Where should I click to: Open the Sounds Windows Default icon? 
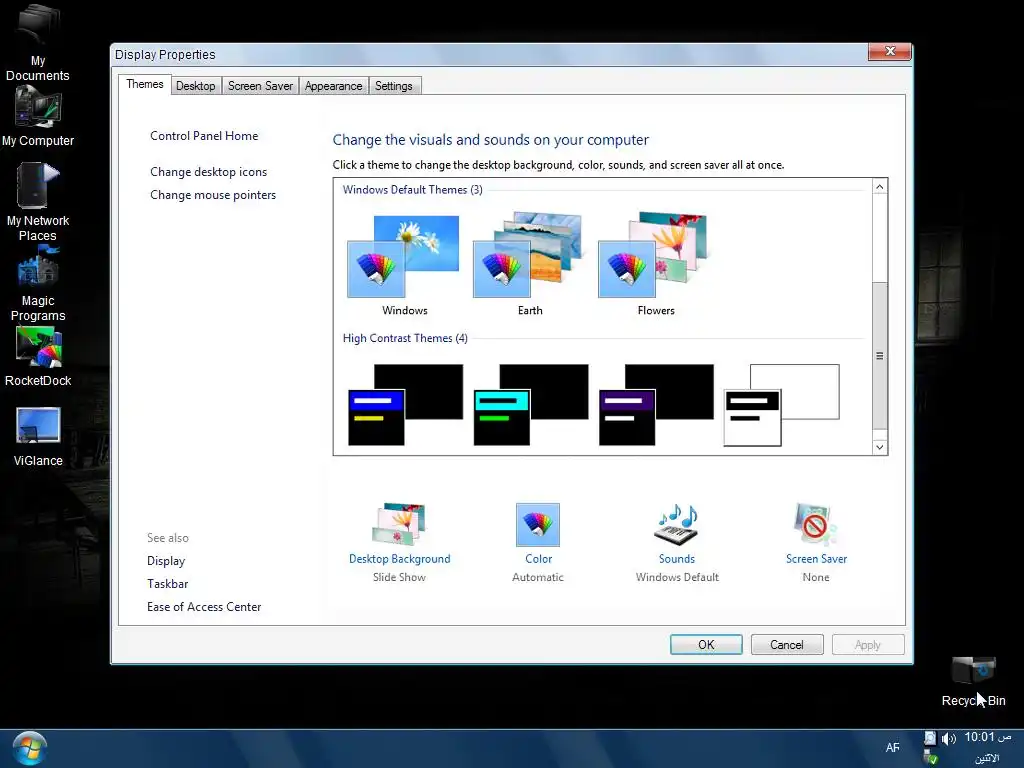[x=677, y=524]
